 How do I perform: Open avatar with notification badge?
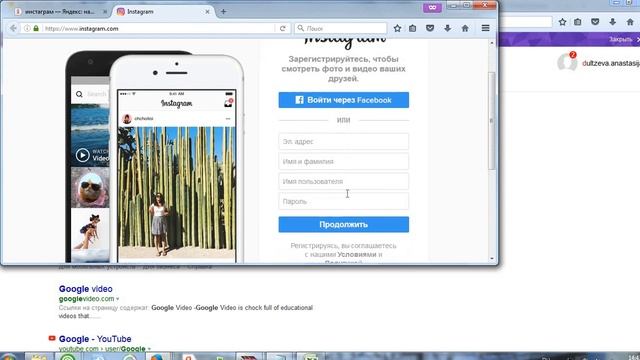(x=567, y=62)
